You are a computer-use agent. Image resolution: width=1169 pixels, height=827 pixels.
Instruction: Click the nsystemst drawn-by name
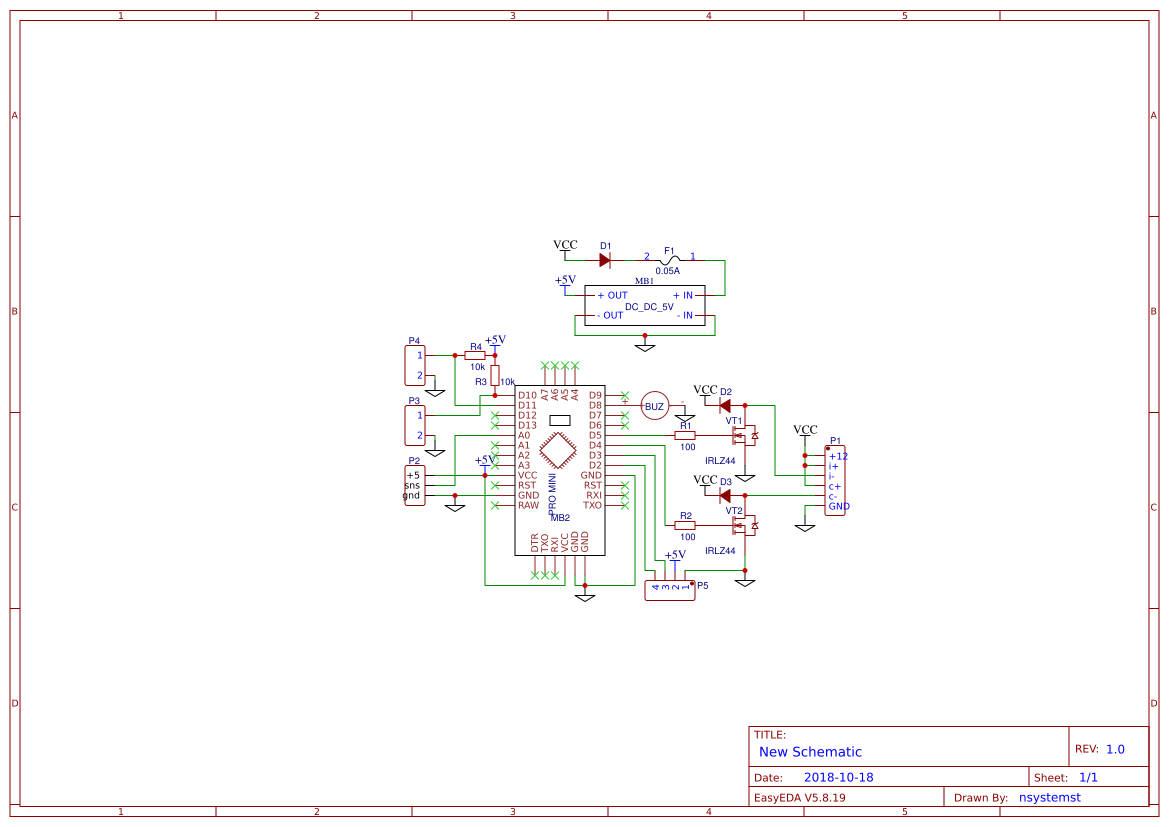(x=1049, y=797)
